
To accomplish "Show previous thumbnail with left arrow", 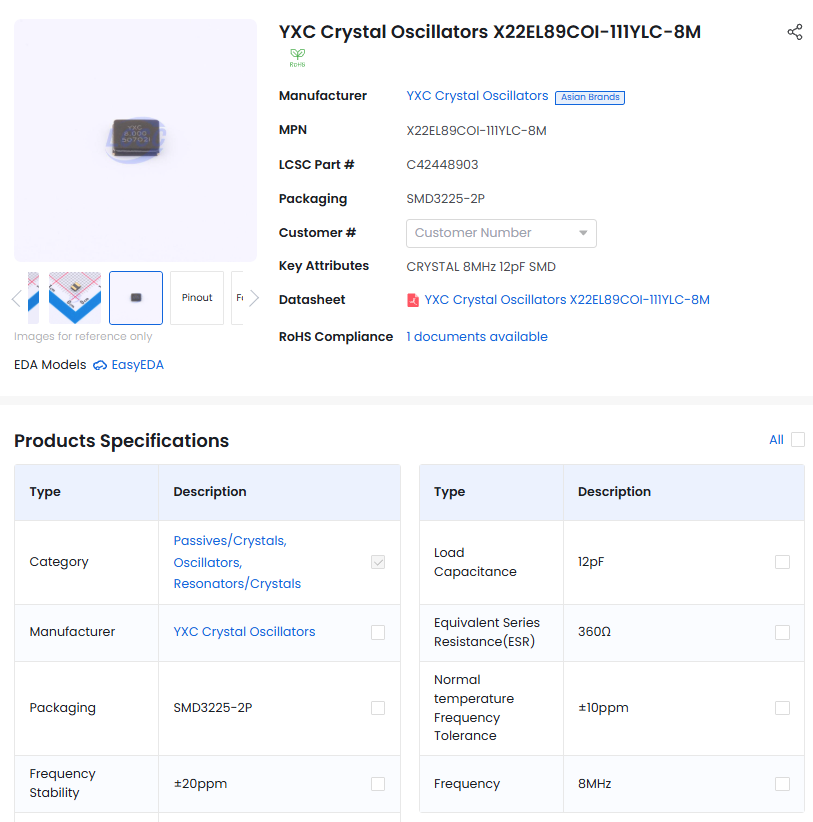I will (16, 298).
